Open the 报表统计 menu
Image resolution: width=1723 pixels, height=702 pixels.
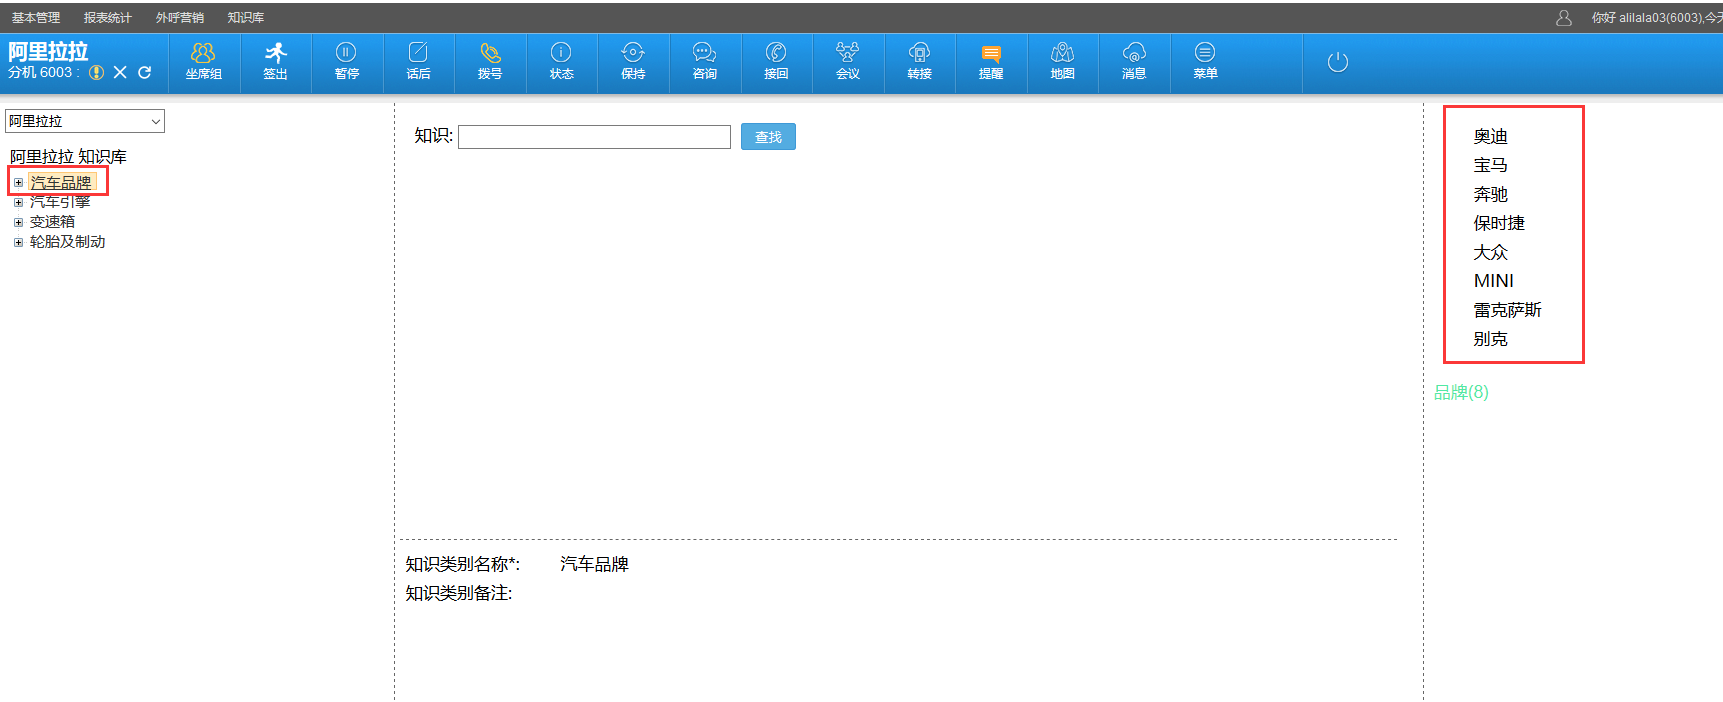(x=107, y=18)
